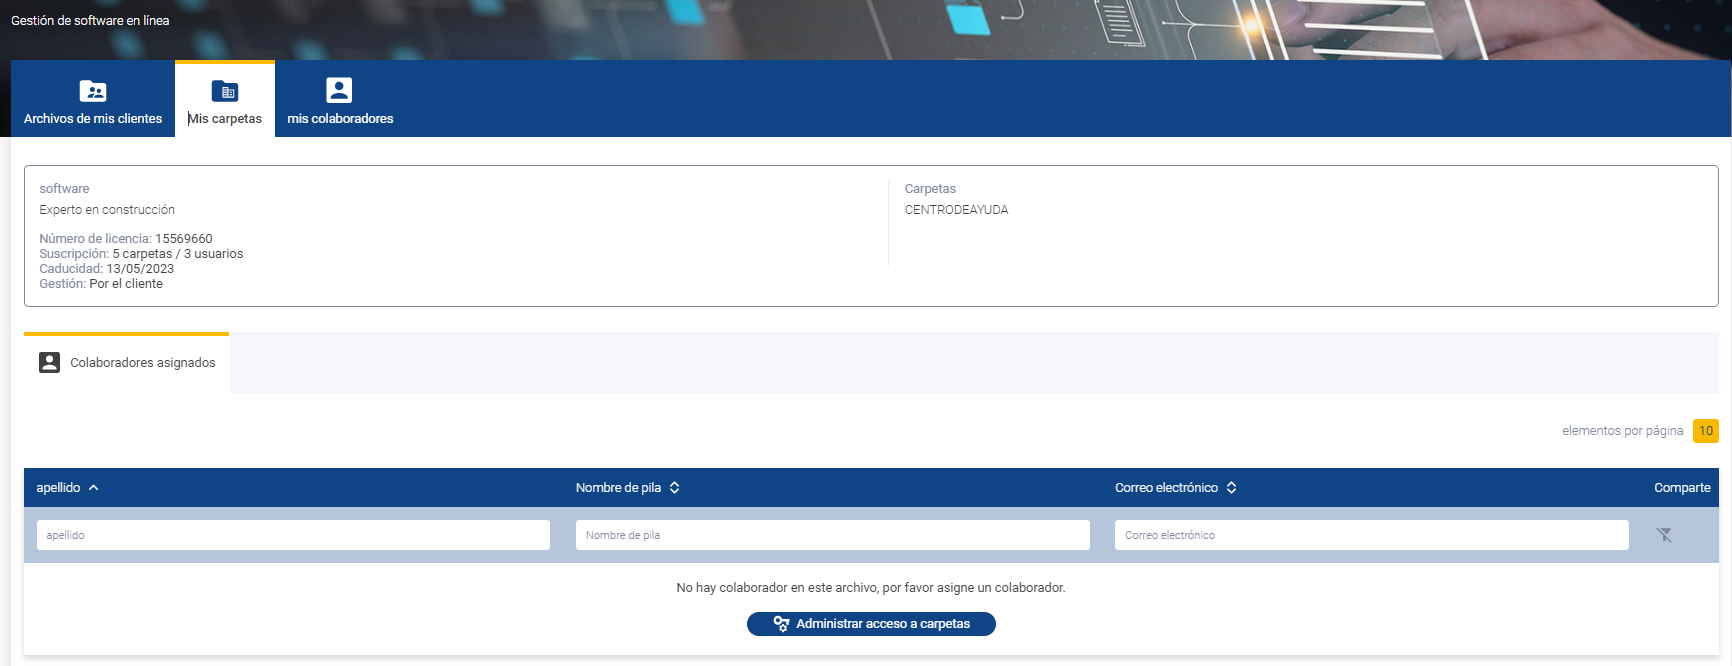This screenshot has width=1732, height=666.
Task: Toggle sort arrows on Correo electrónico
Action: point(1232,488)
